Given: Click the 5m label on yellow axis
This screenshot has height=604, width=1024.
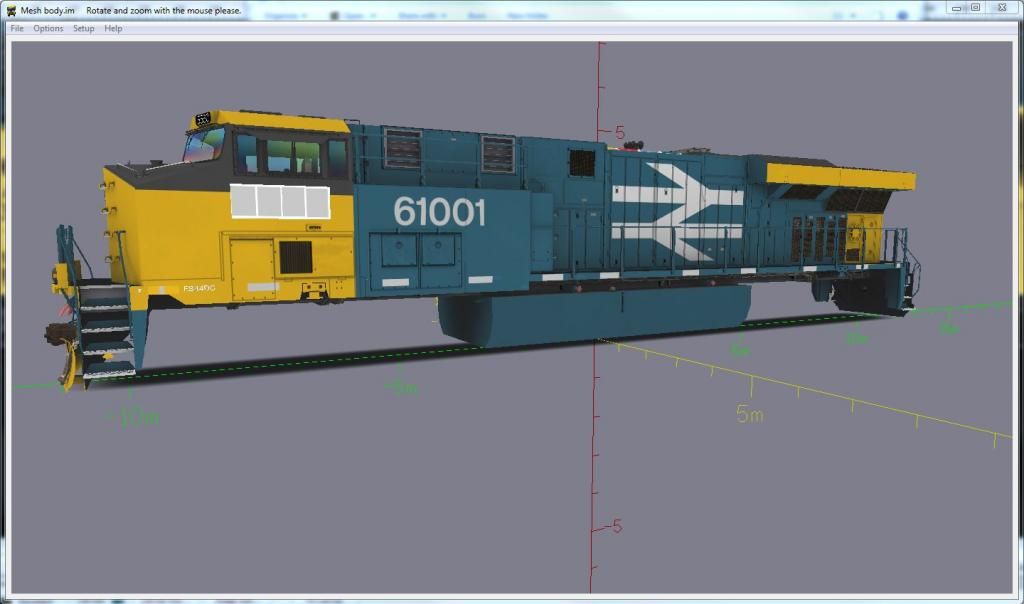Looking at the screenshot, I should pyautogui.click(x=750, y=413).
